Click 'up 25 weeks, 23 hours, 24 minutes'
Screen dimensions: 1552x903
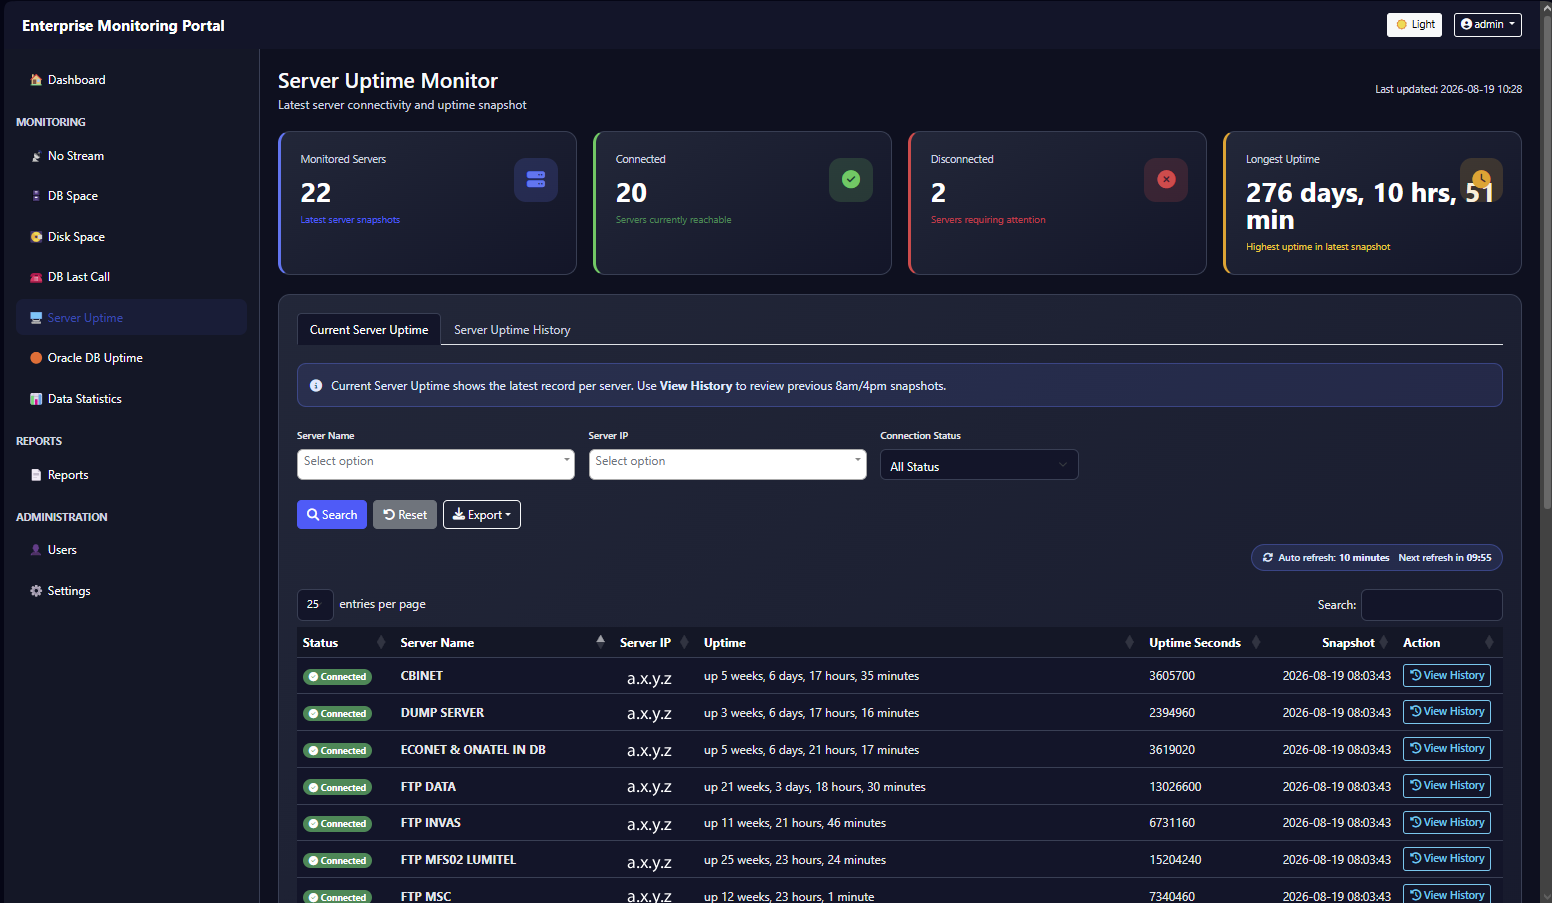point(795,860)
